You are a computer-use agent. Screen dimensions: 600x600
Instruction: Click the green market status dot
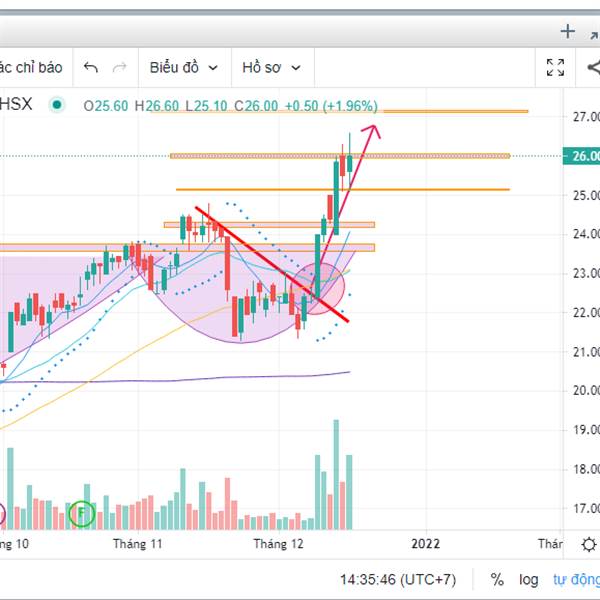click(x=57, y=104)
